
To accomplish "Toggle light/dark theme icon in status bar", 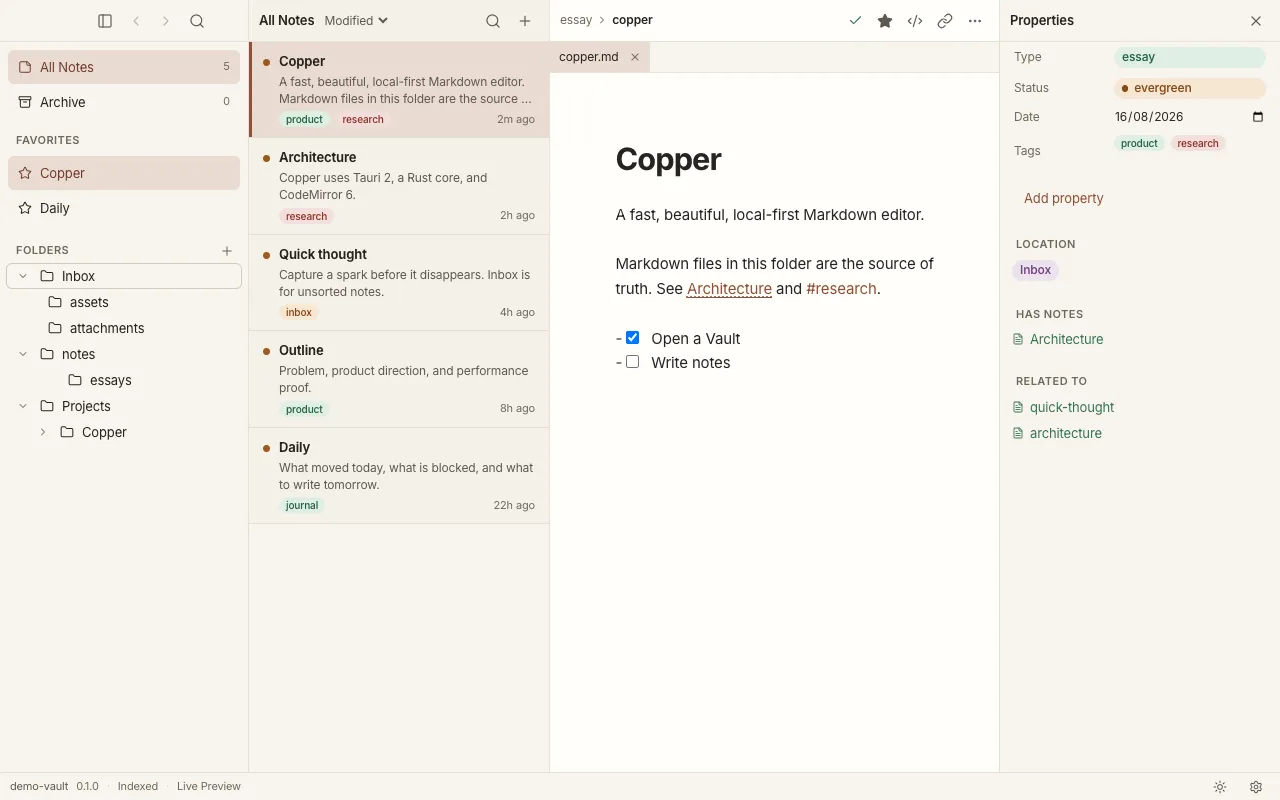I will tap(1220, 787).
